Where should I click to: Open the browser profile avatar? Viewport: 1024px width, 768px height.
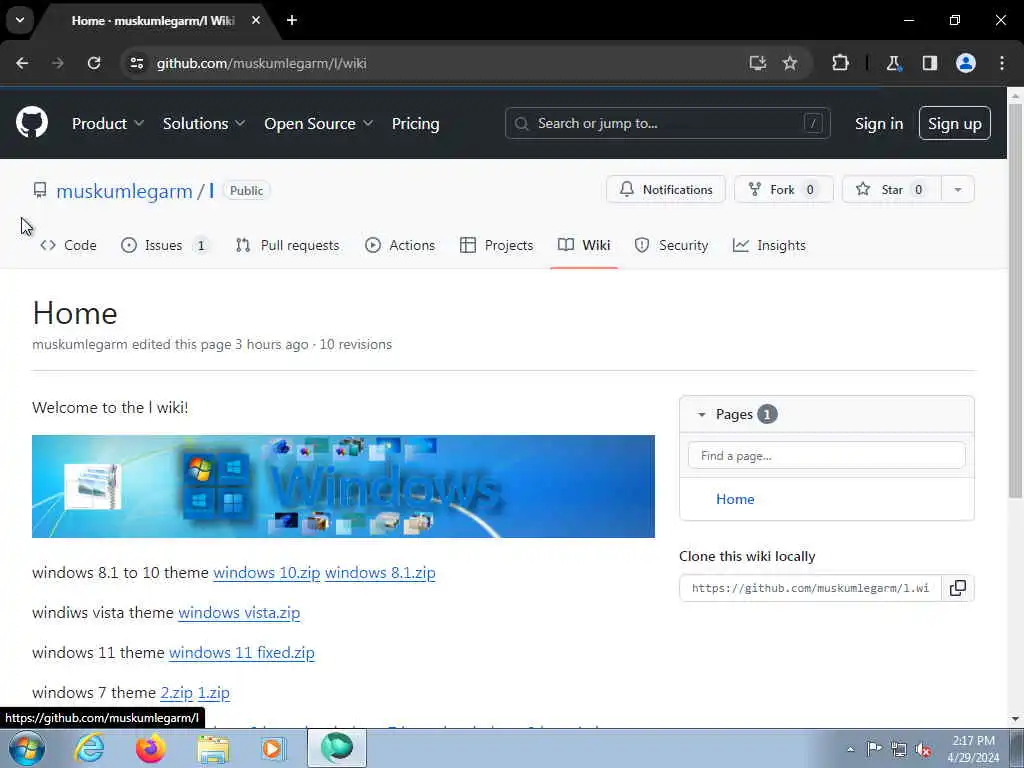[x=966, y=63]
